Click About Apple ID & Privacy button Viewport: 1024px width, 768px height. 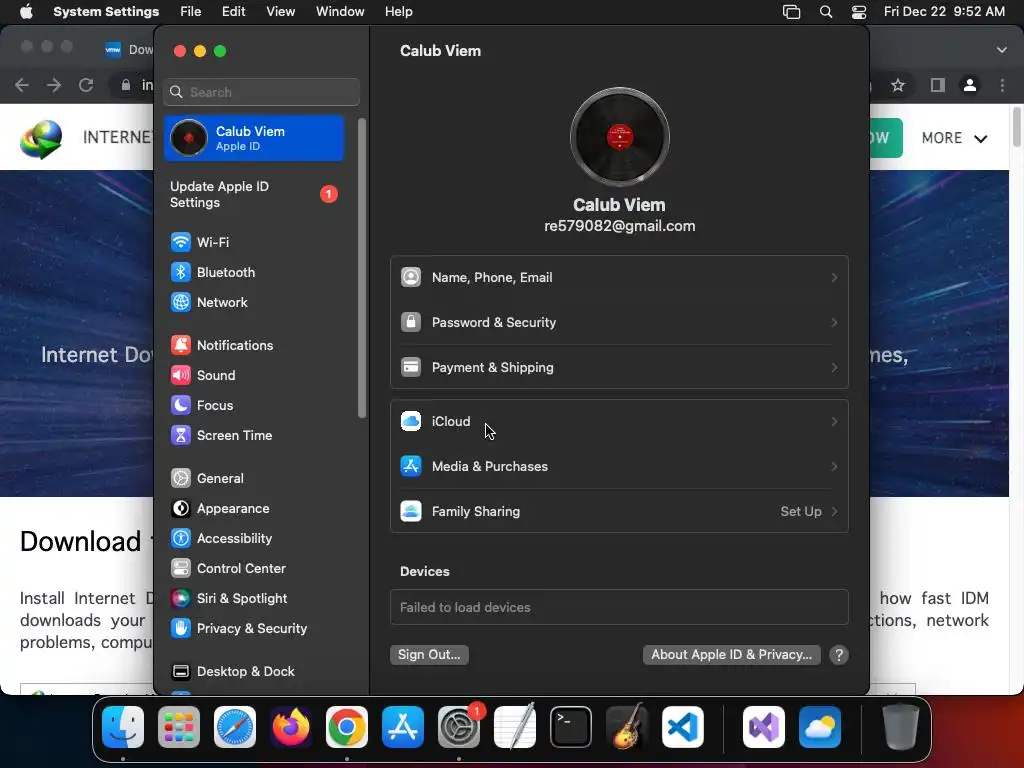[731, 655]
